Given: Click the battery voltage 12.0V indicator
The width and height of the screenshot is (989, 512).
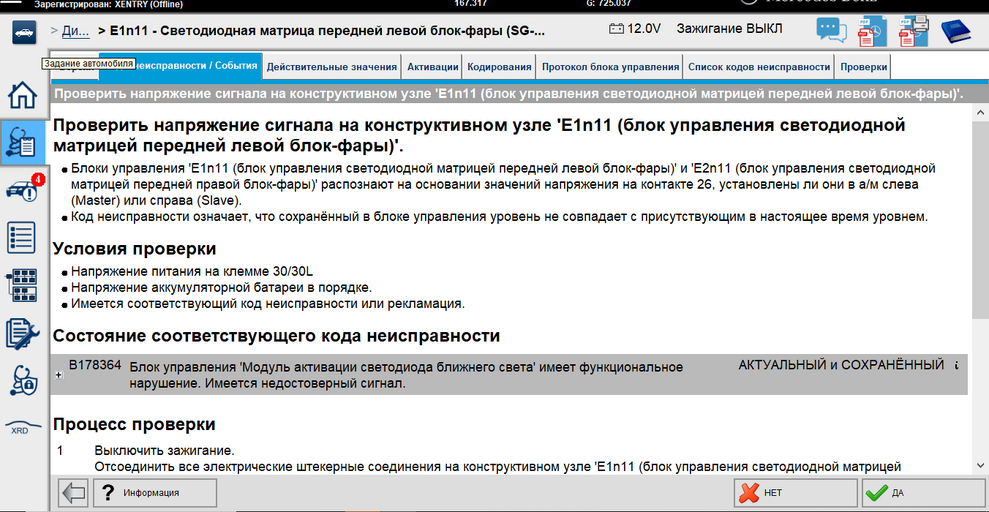Looking at the screenshot, I should pos(634,29).
